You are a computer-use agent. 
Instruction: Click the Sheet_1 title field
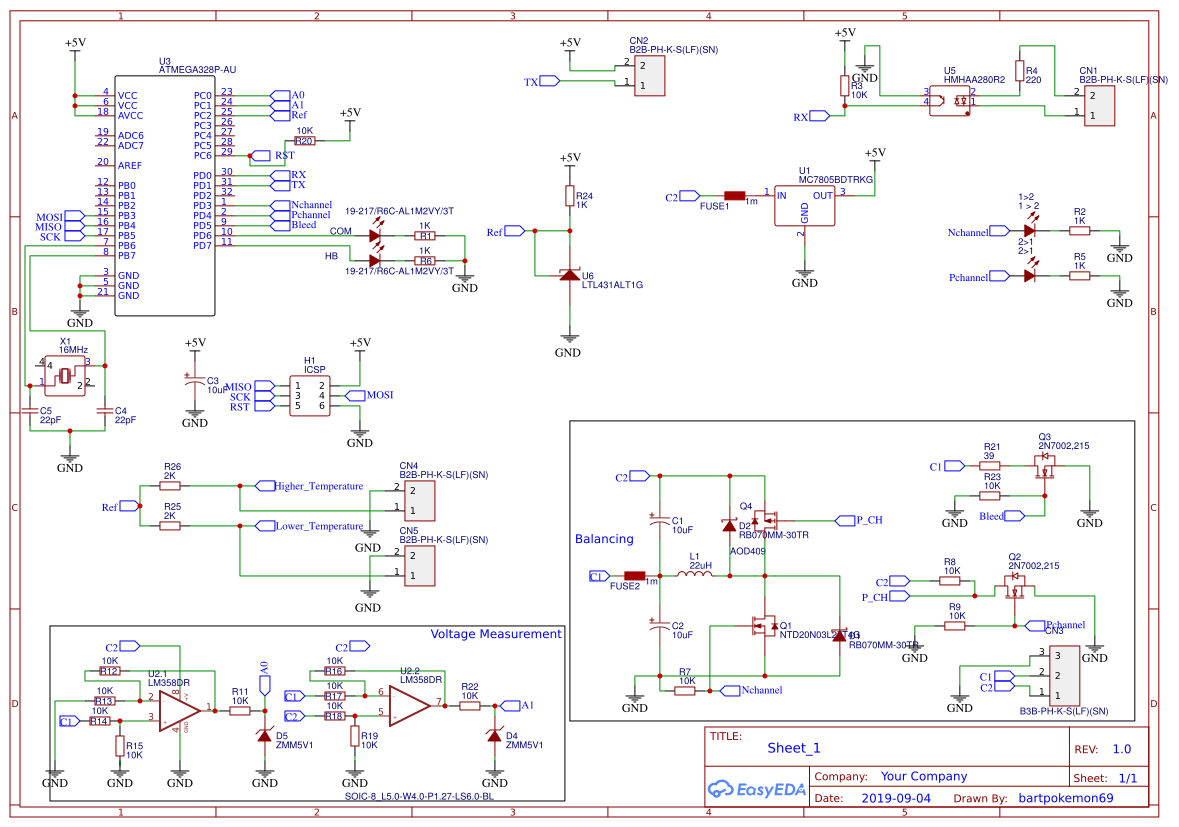tap(796, 746)
